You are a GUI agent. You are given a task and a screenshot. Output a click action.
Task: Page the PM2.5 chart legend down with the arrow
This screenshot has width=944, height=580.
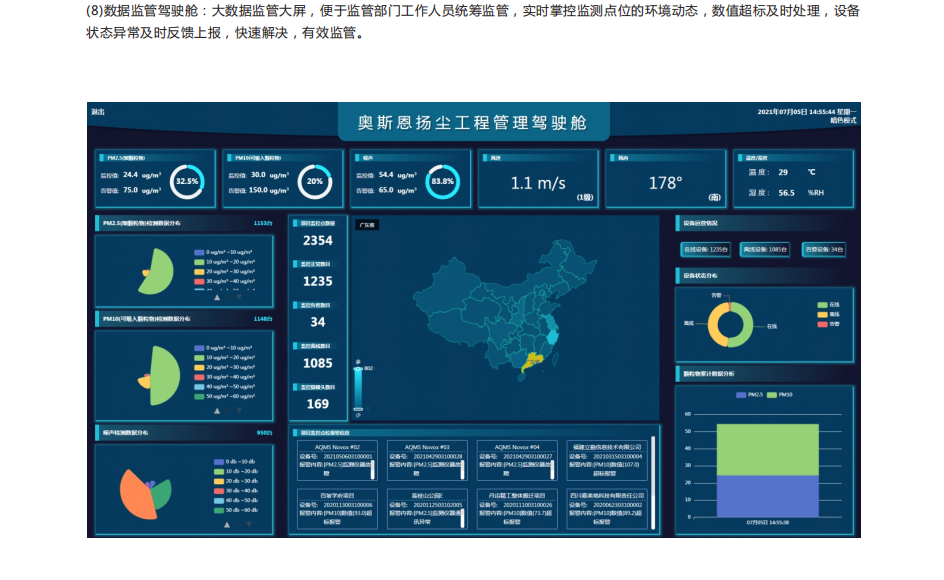[x=239, y=297]
